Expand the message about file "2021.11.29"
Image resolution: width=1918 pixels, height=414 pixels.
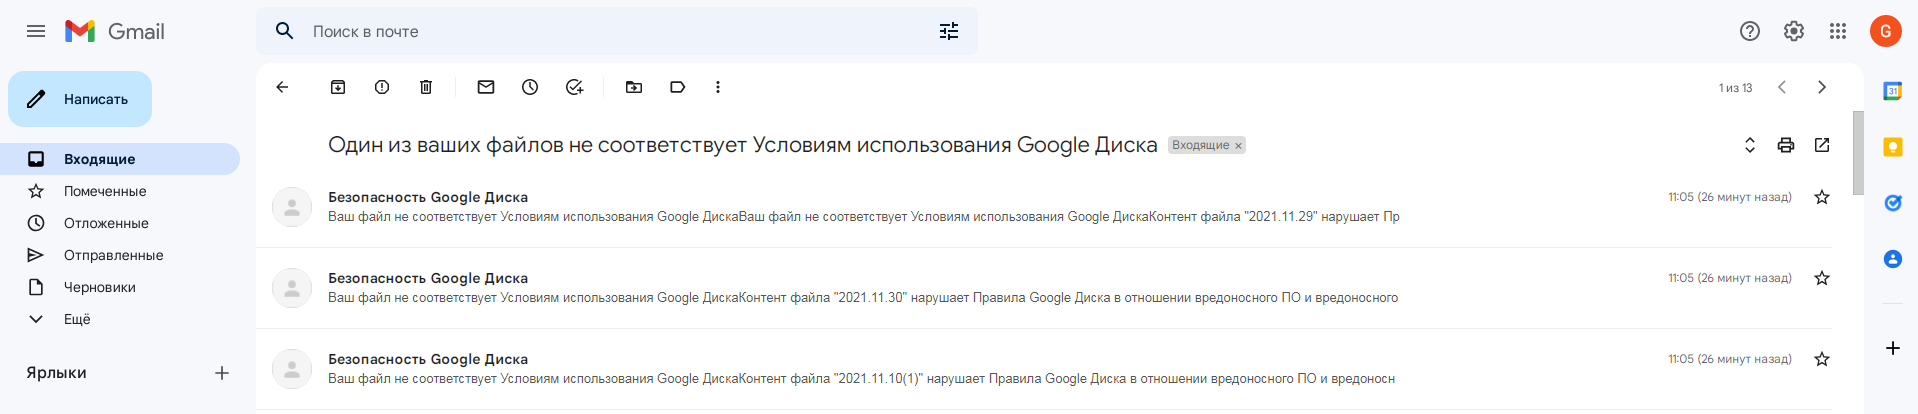[1044, 207]
